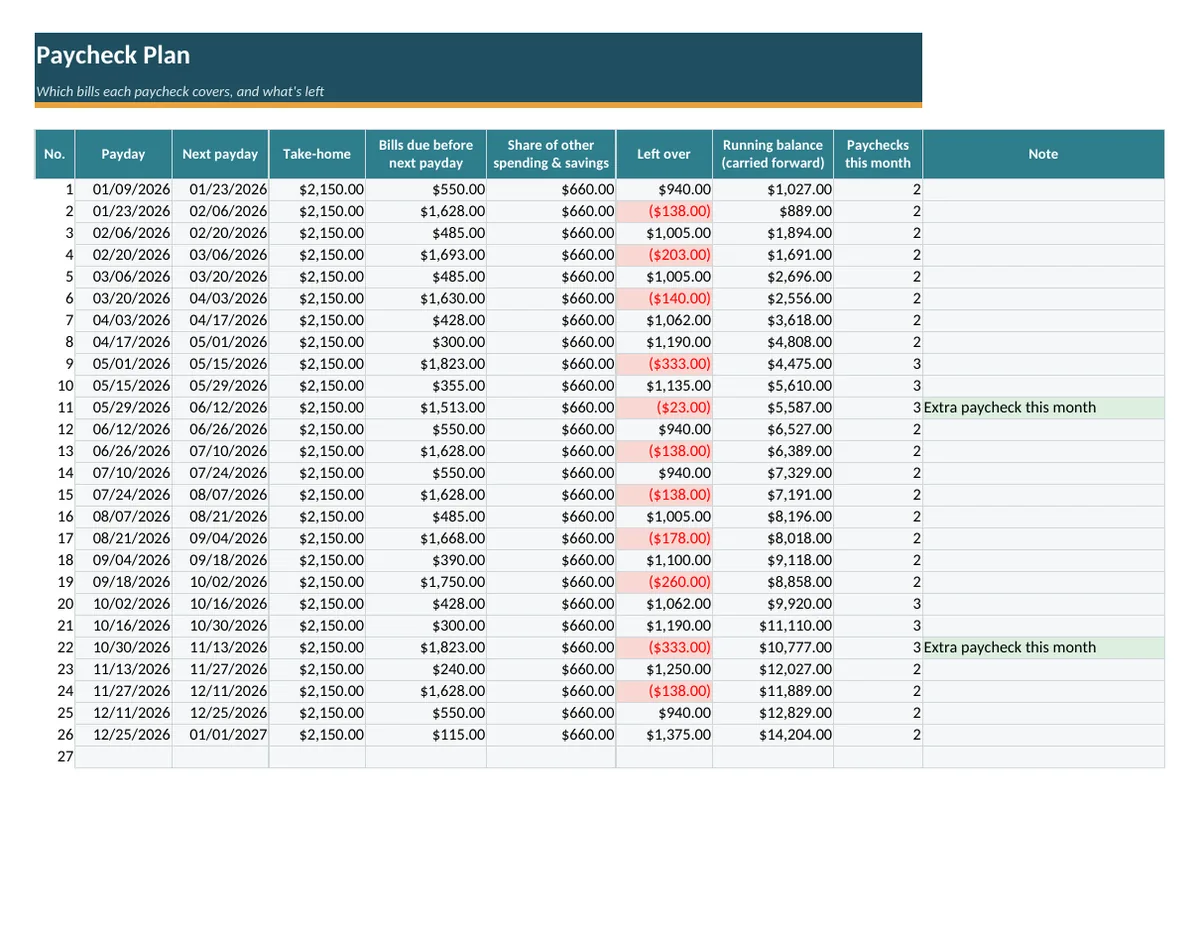Screen dimensions: 1200x927
Task: Click left over cell $1,190.00 in row 21
Action: pyautogui.click(x=664, y=625)
